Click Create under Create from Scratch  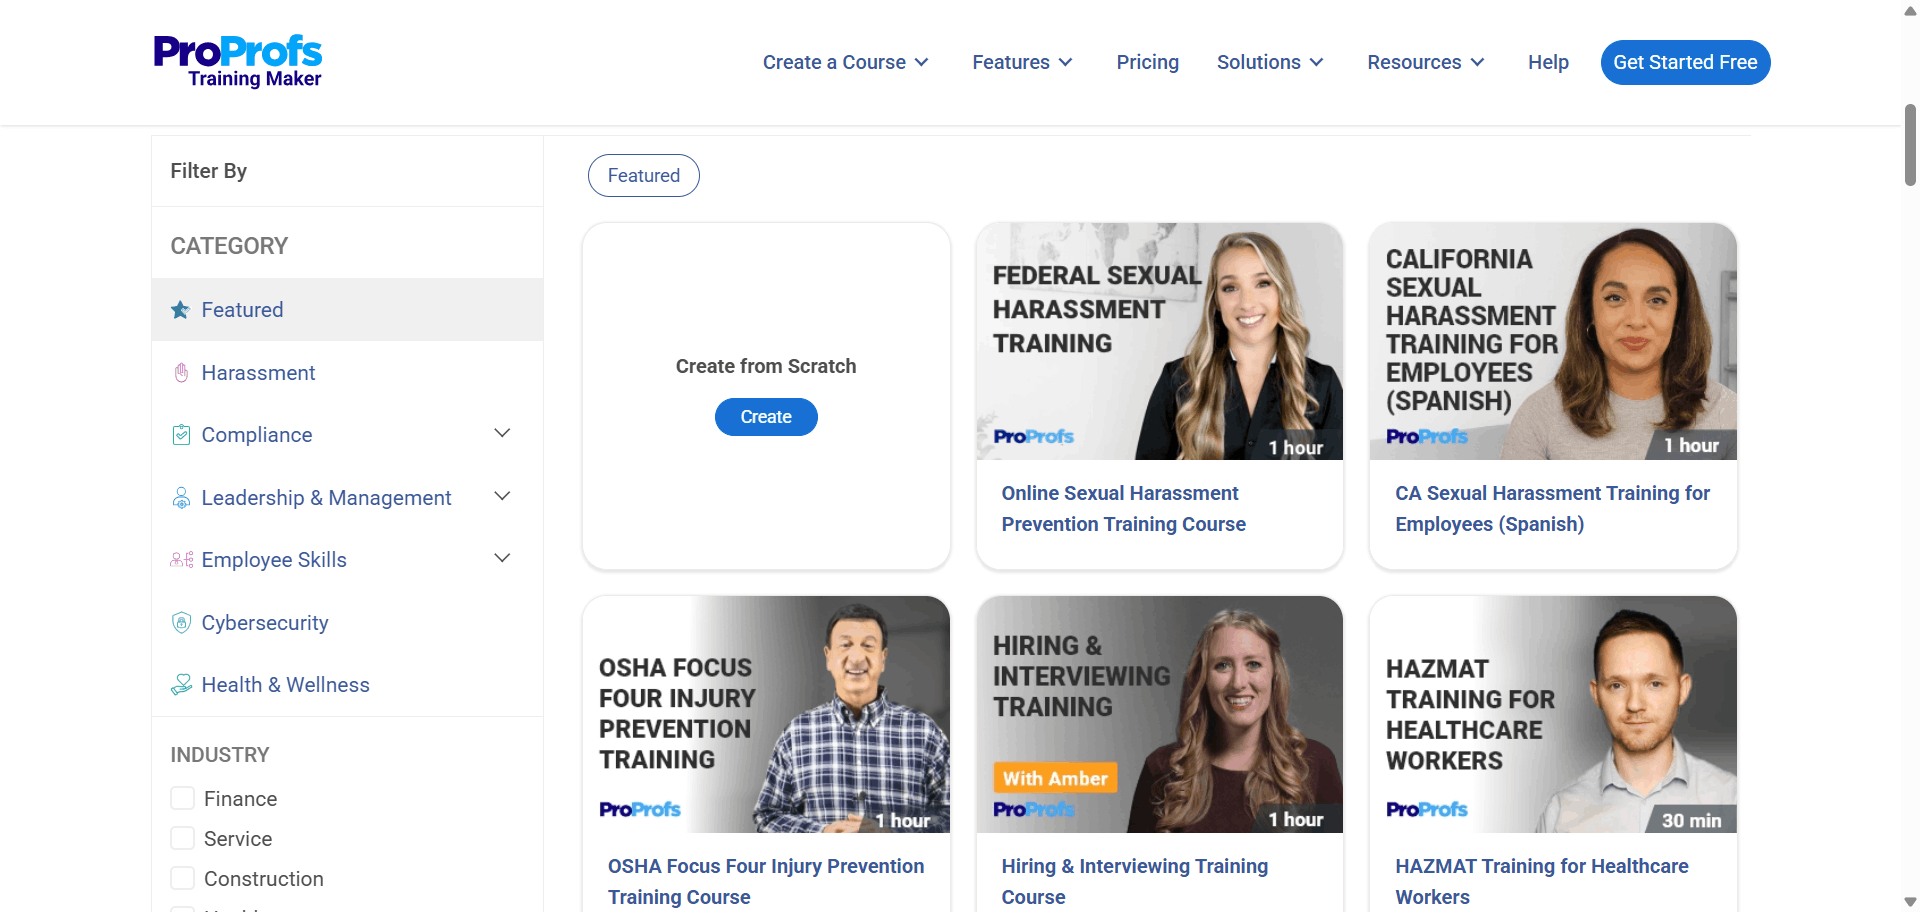pyautogui.click(x=766, y=417)
